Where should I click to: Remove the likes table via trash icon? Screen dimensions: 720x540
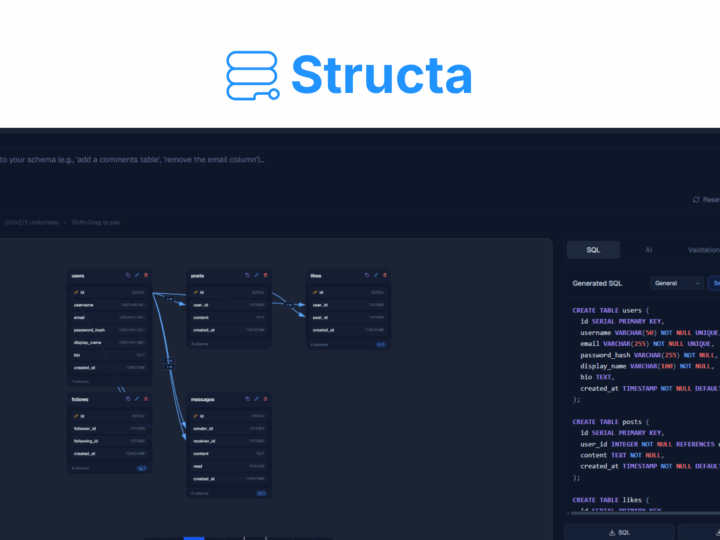(x=385, y=276)
